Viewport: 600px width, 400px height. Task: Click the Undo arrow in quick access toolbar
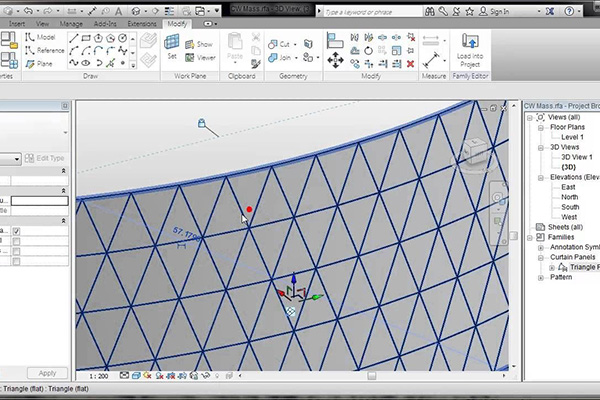coord(28,11)
